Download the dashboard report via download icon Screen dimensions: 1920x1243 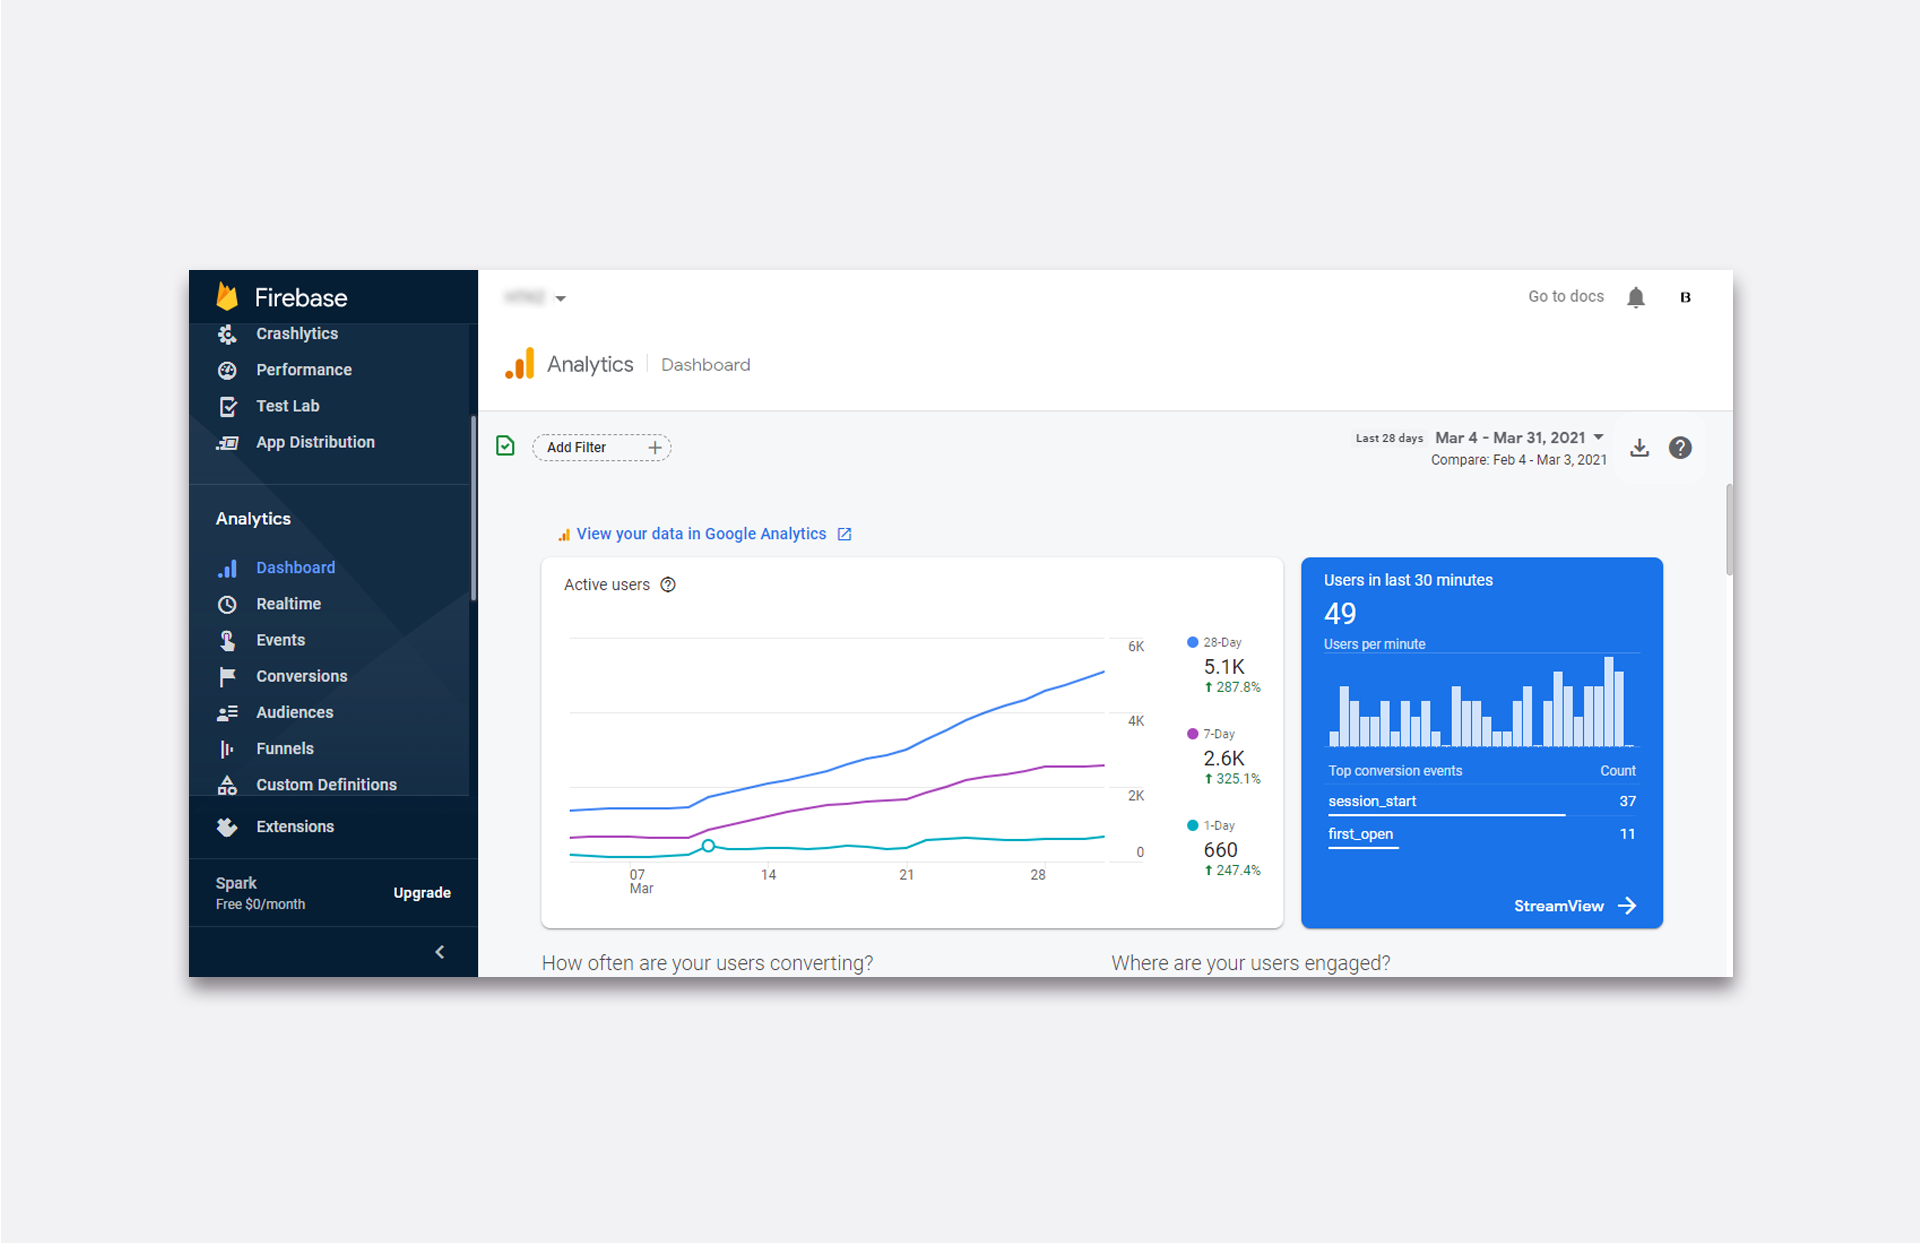coord(1639,447)
